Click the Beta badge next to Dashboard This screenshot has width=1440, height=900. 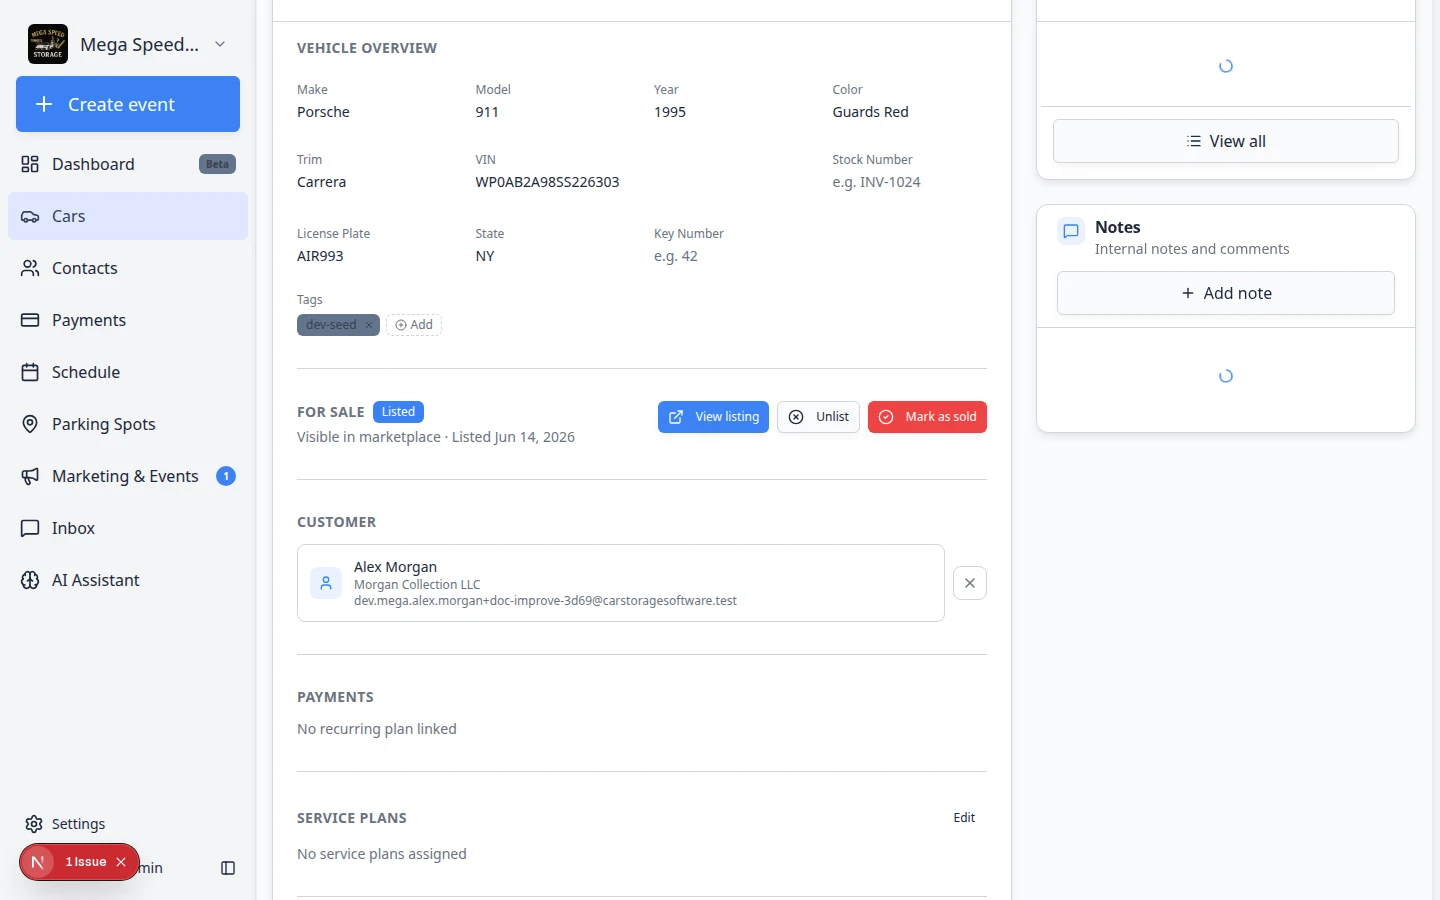click(217, 164)
